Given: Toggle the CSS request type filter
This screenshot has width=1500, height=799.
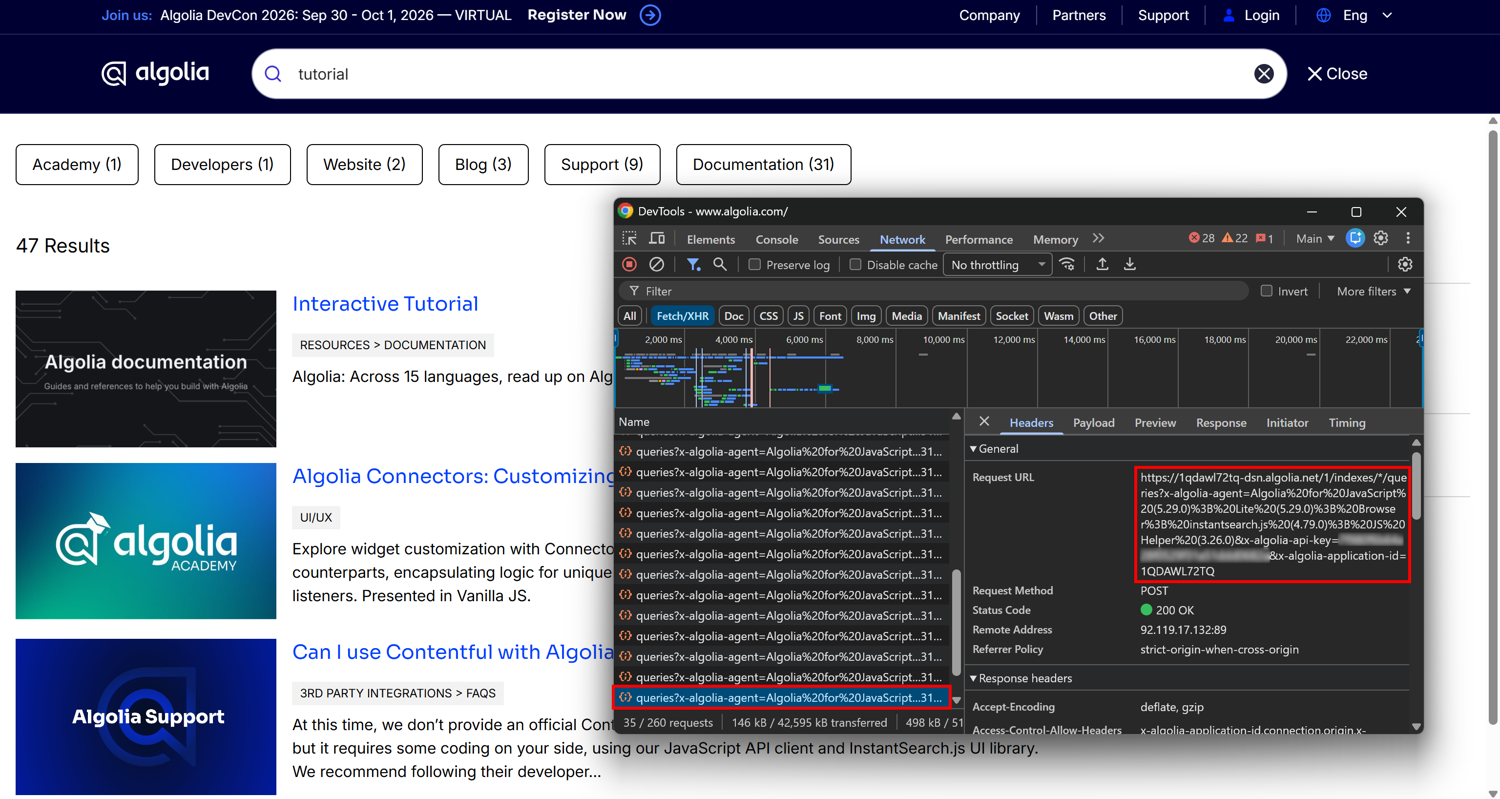Looking at the screenshot, I should point(768,316).
